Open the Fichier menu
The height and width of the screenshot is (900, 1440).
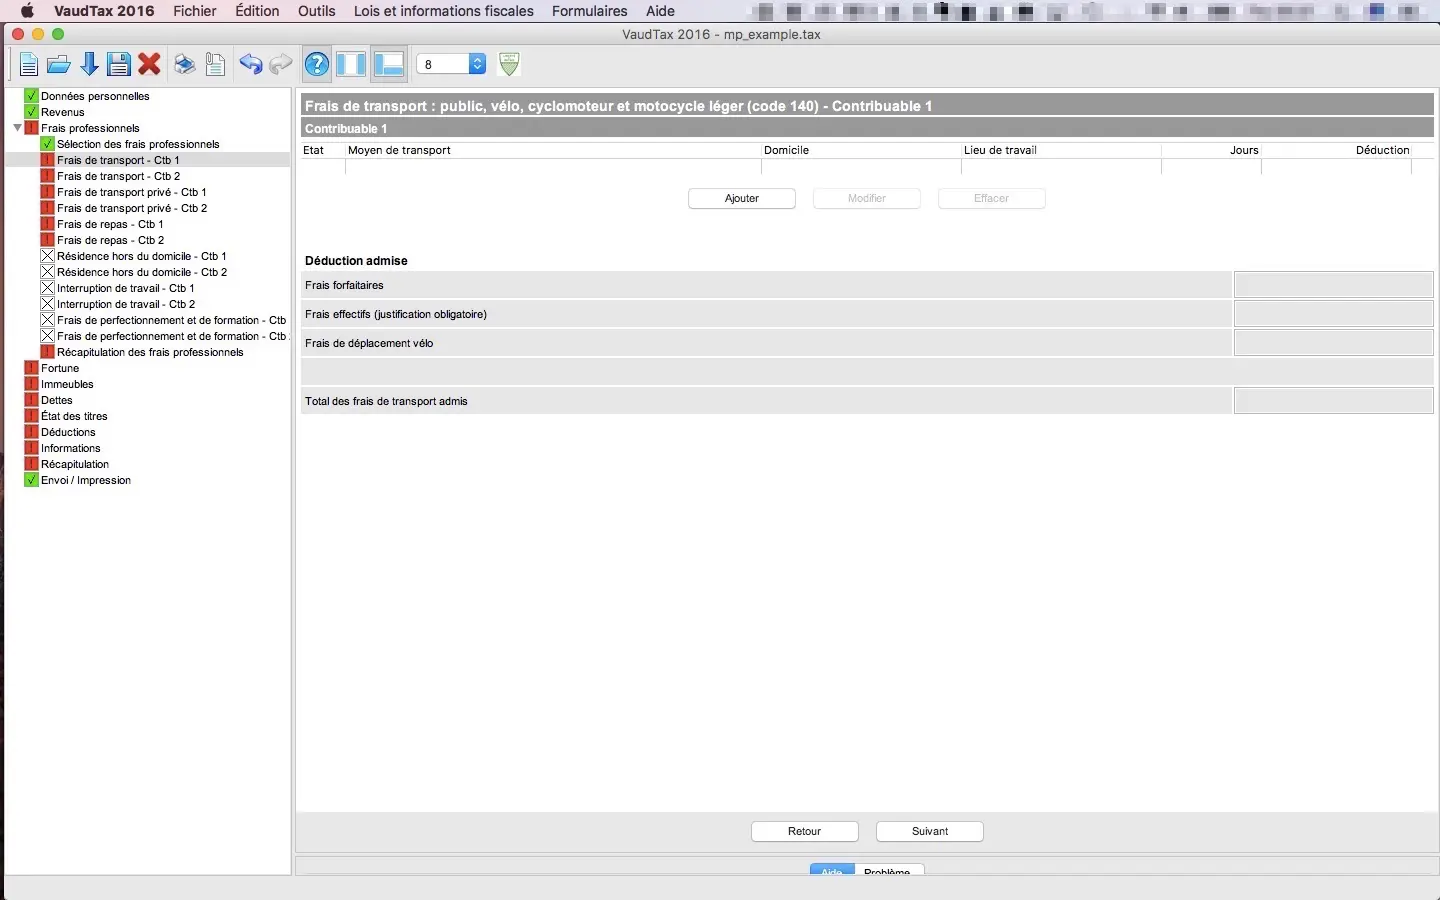pos(195,11)
